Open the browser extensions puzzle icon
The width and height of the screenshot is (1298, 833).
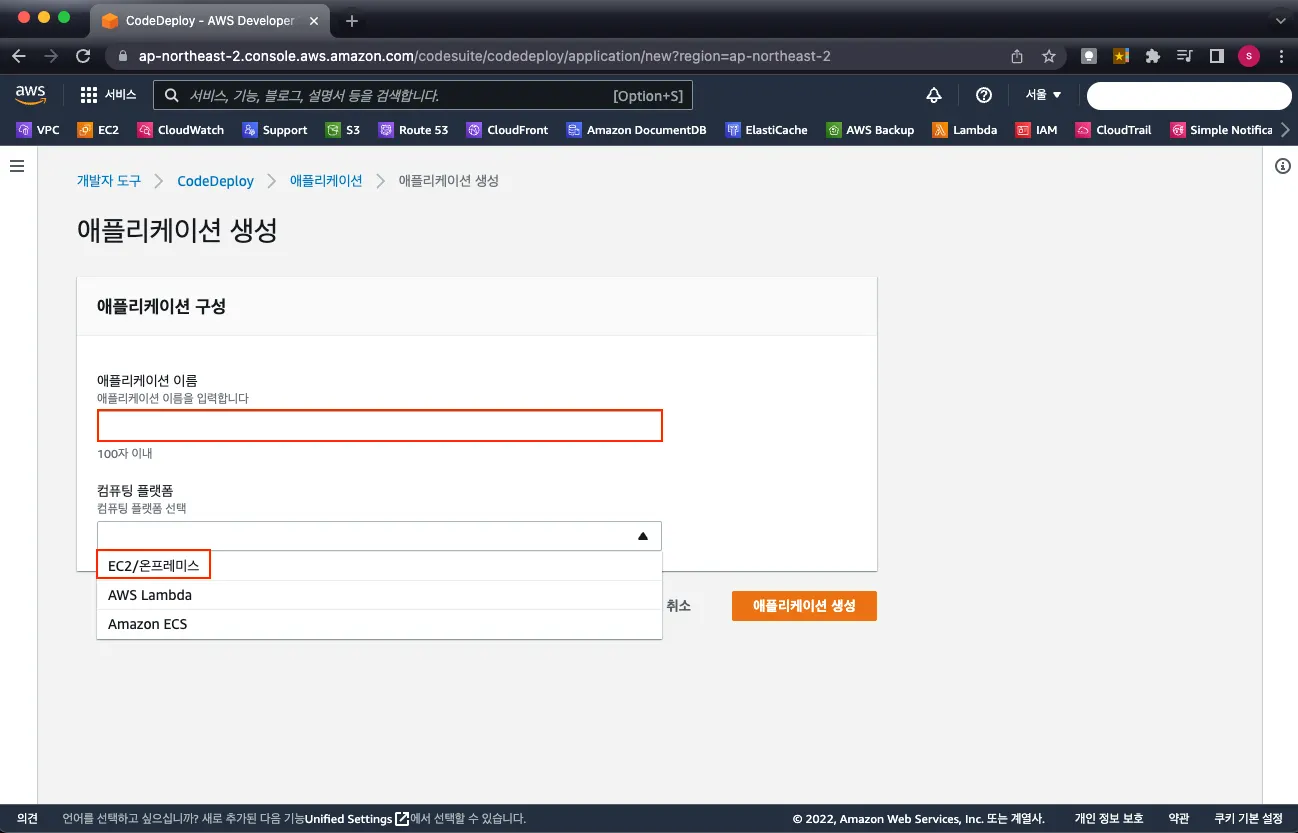(1153, 56)
